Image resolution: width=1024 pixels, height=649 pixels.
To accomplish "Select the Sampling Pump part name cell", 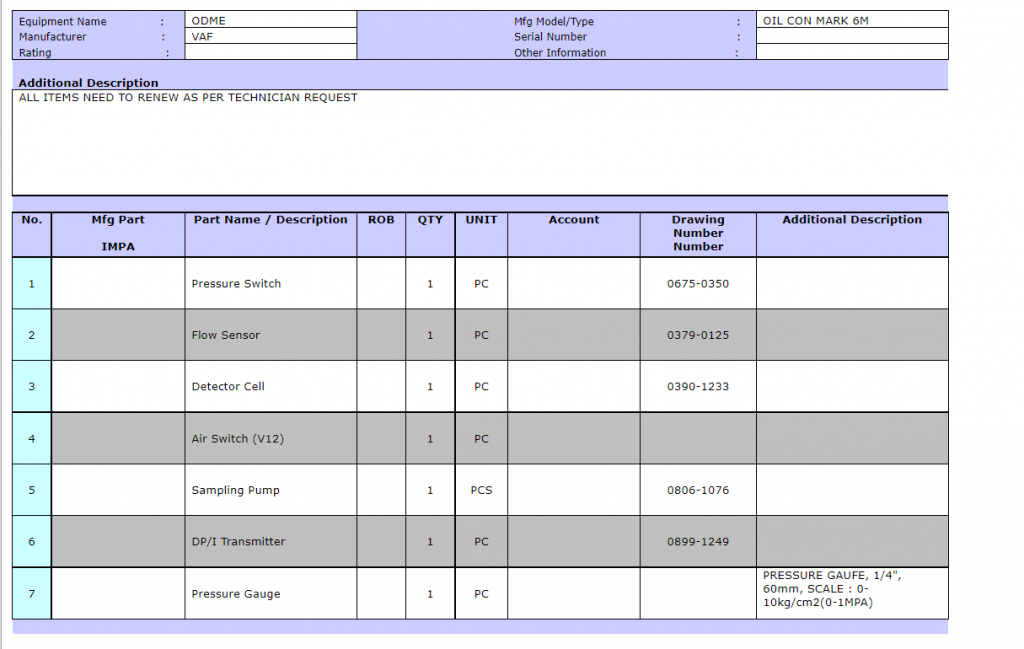I will tap(236, 491).
